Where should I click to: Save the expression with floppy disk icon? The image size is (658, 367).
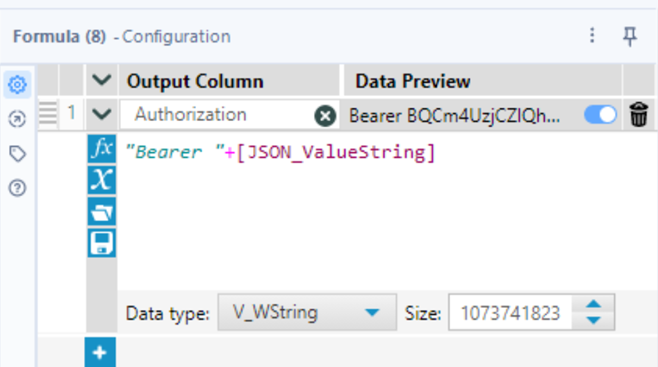(102, 243)
